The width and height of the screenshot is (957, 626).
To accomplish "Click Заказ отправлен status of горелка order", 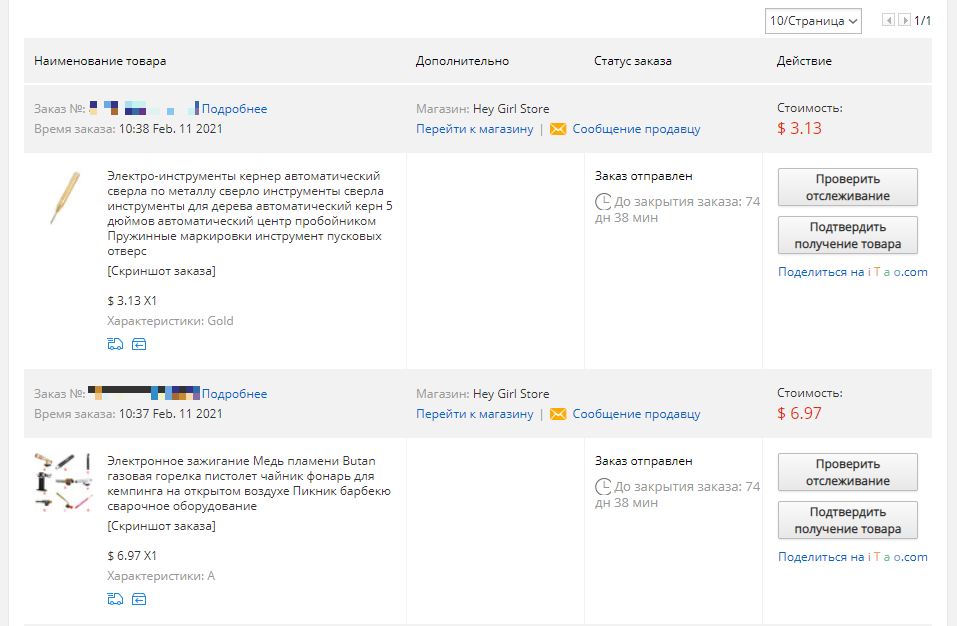I will 644,461.
